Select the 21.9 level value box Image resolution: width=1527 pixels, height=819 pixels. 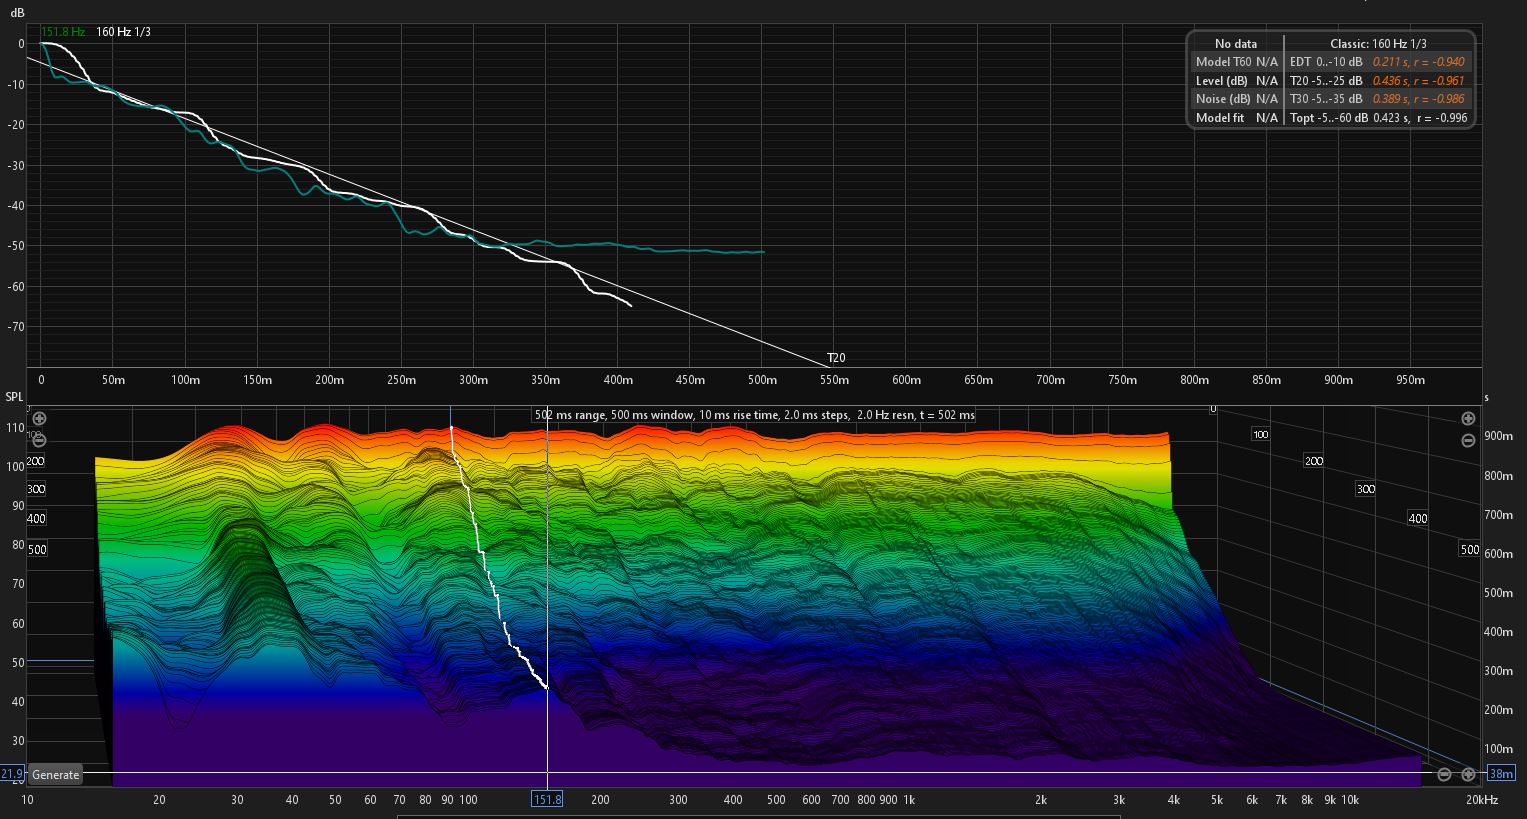(x=12, y=774)
